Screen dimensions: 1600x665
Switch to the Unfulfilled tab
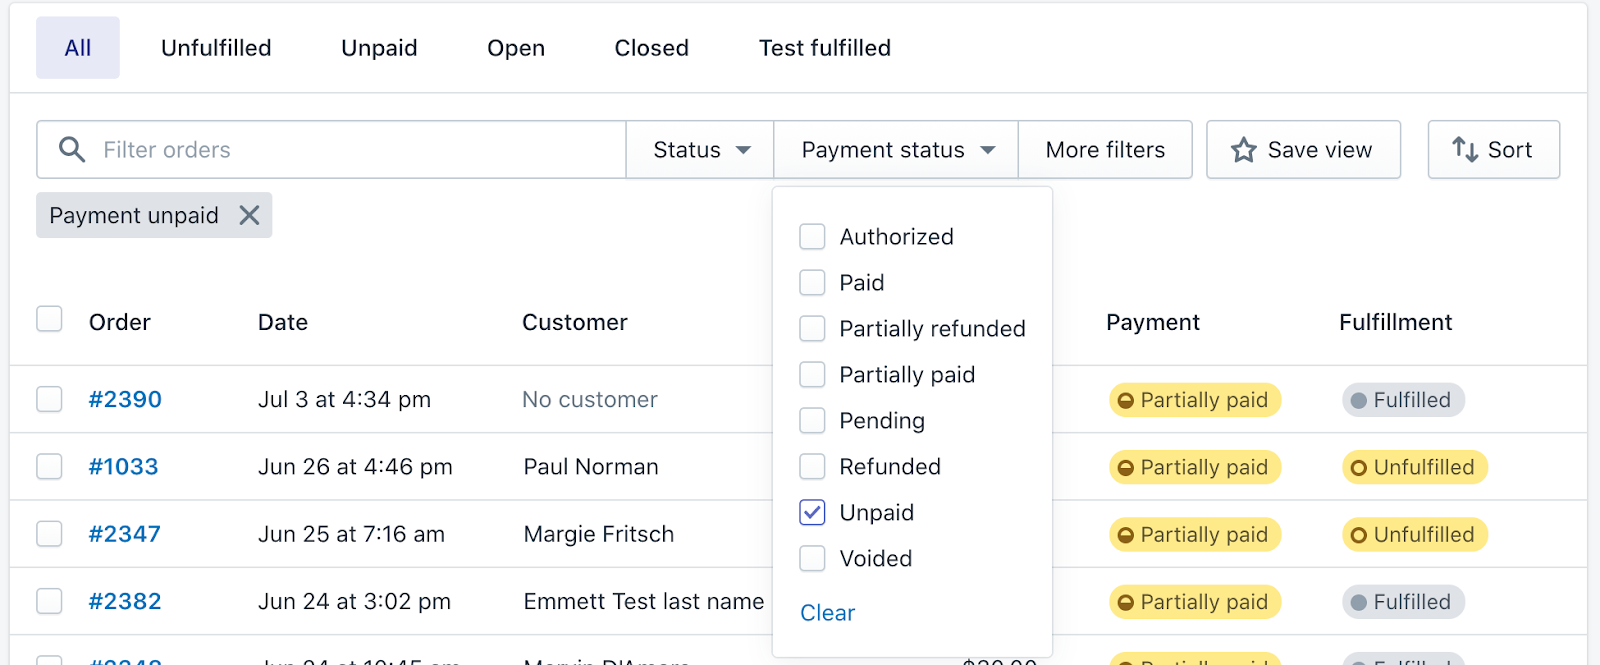(x=216, y=48)
